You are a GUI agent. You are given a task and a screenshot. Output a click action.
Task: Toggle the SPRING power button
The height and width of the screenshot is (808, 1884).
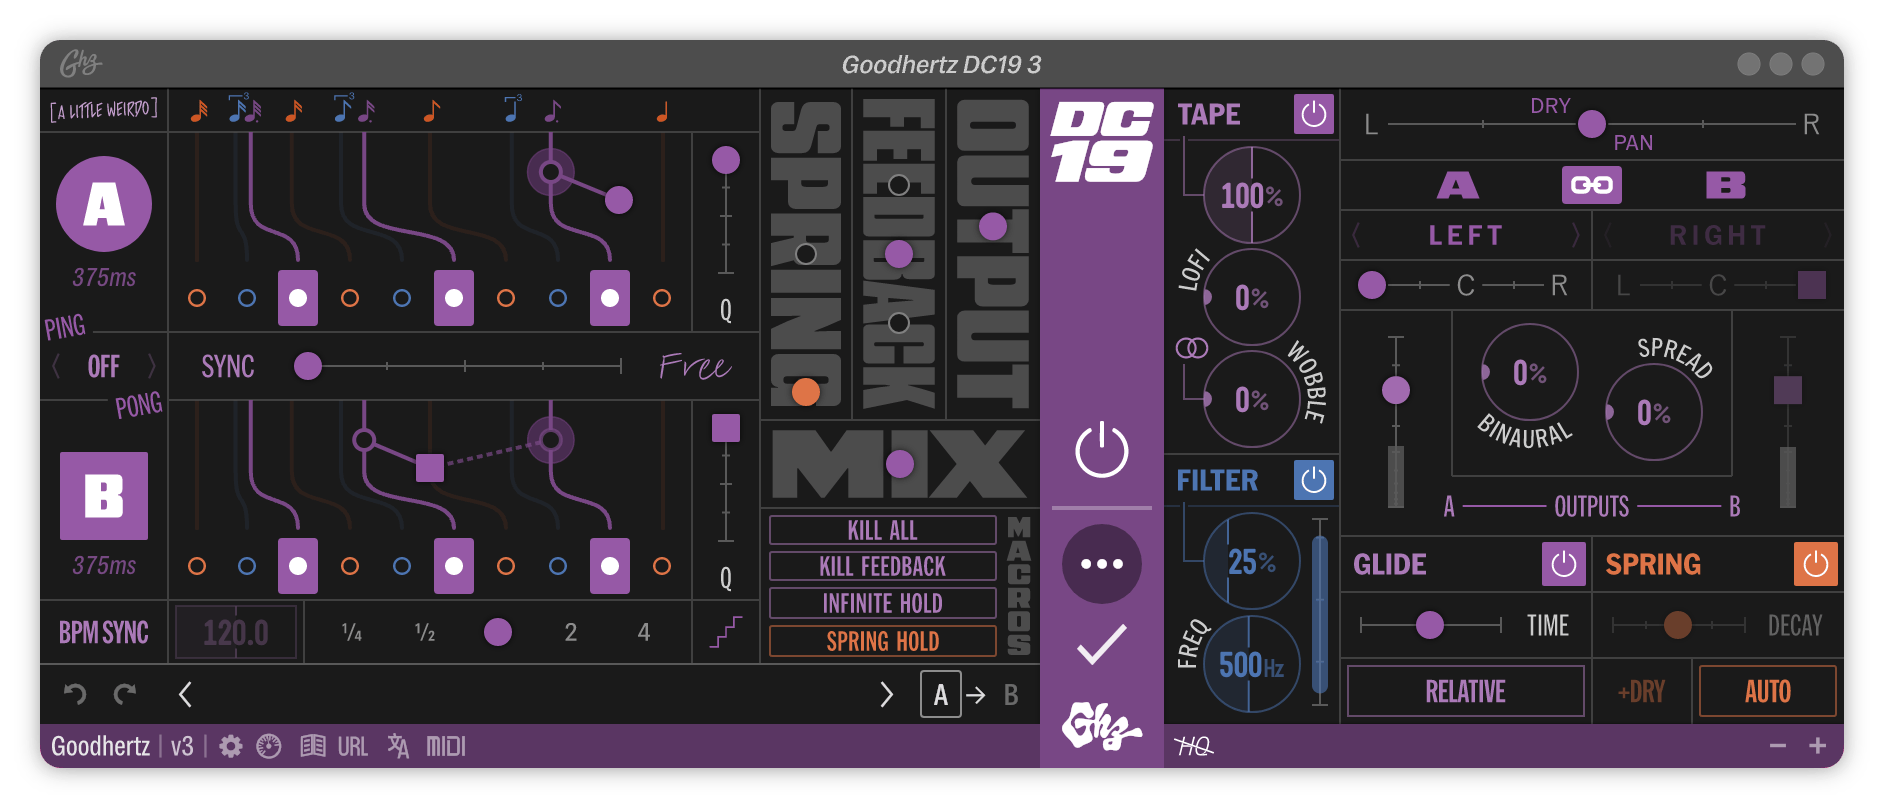pos(1815,565)
